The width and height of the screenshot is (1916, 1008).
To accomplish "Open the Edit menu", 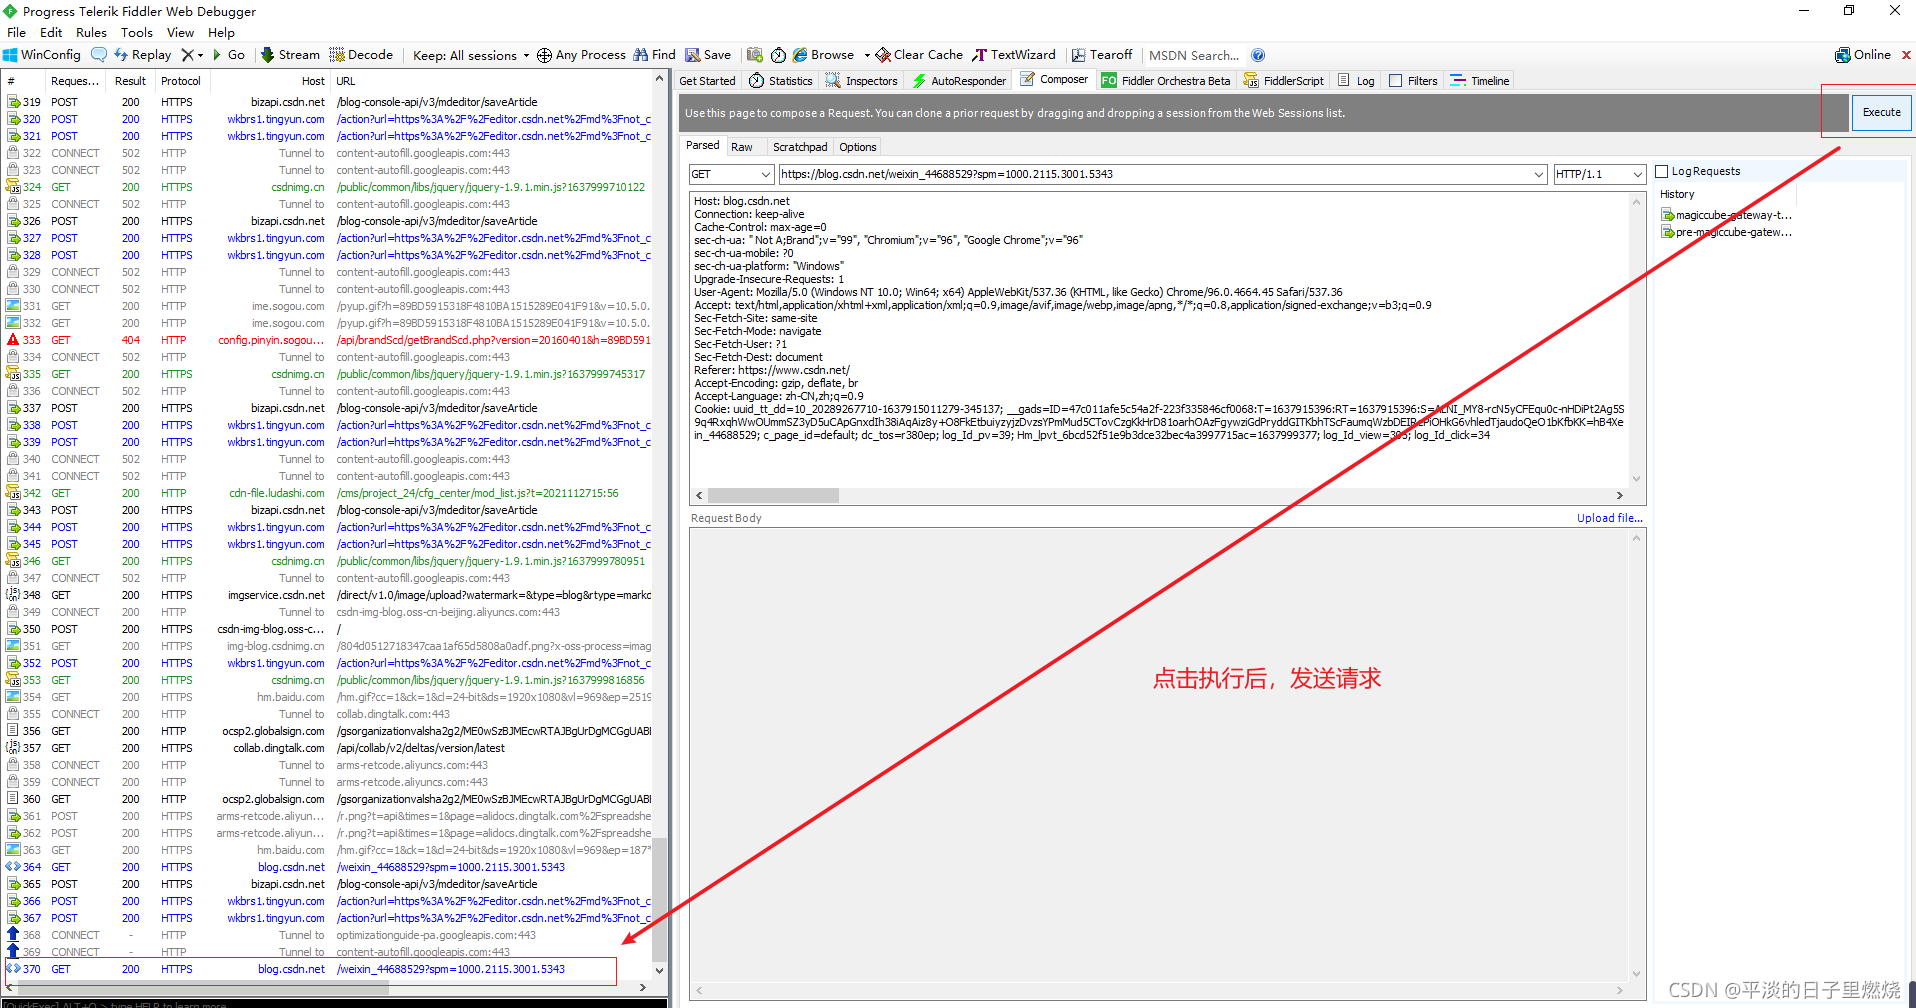I will click(x=51, y=32).
